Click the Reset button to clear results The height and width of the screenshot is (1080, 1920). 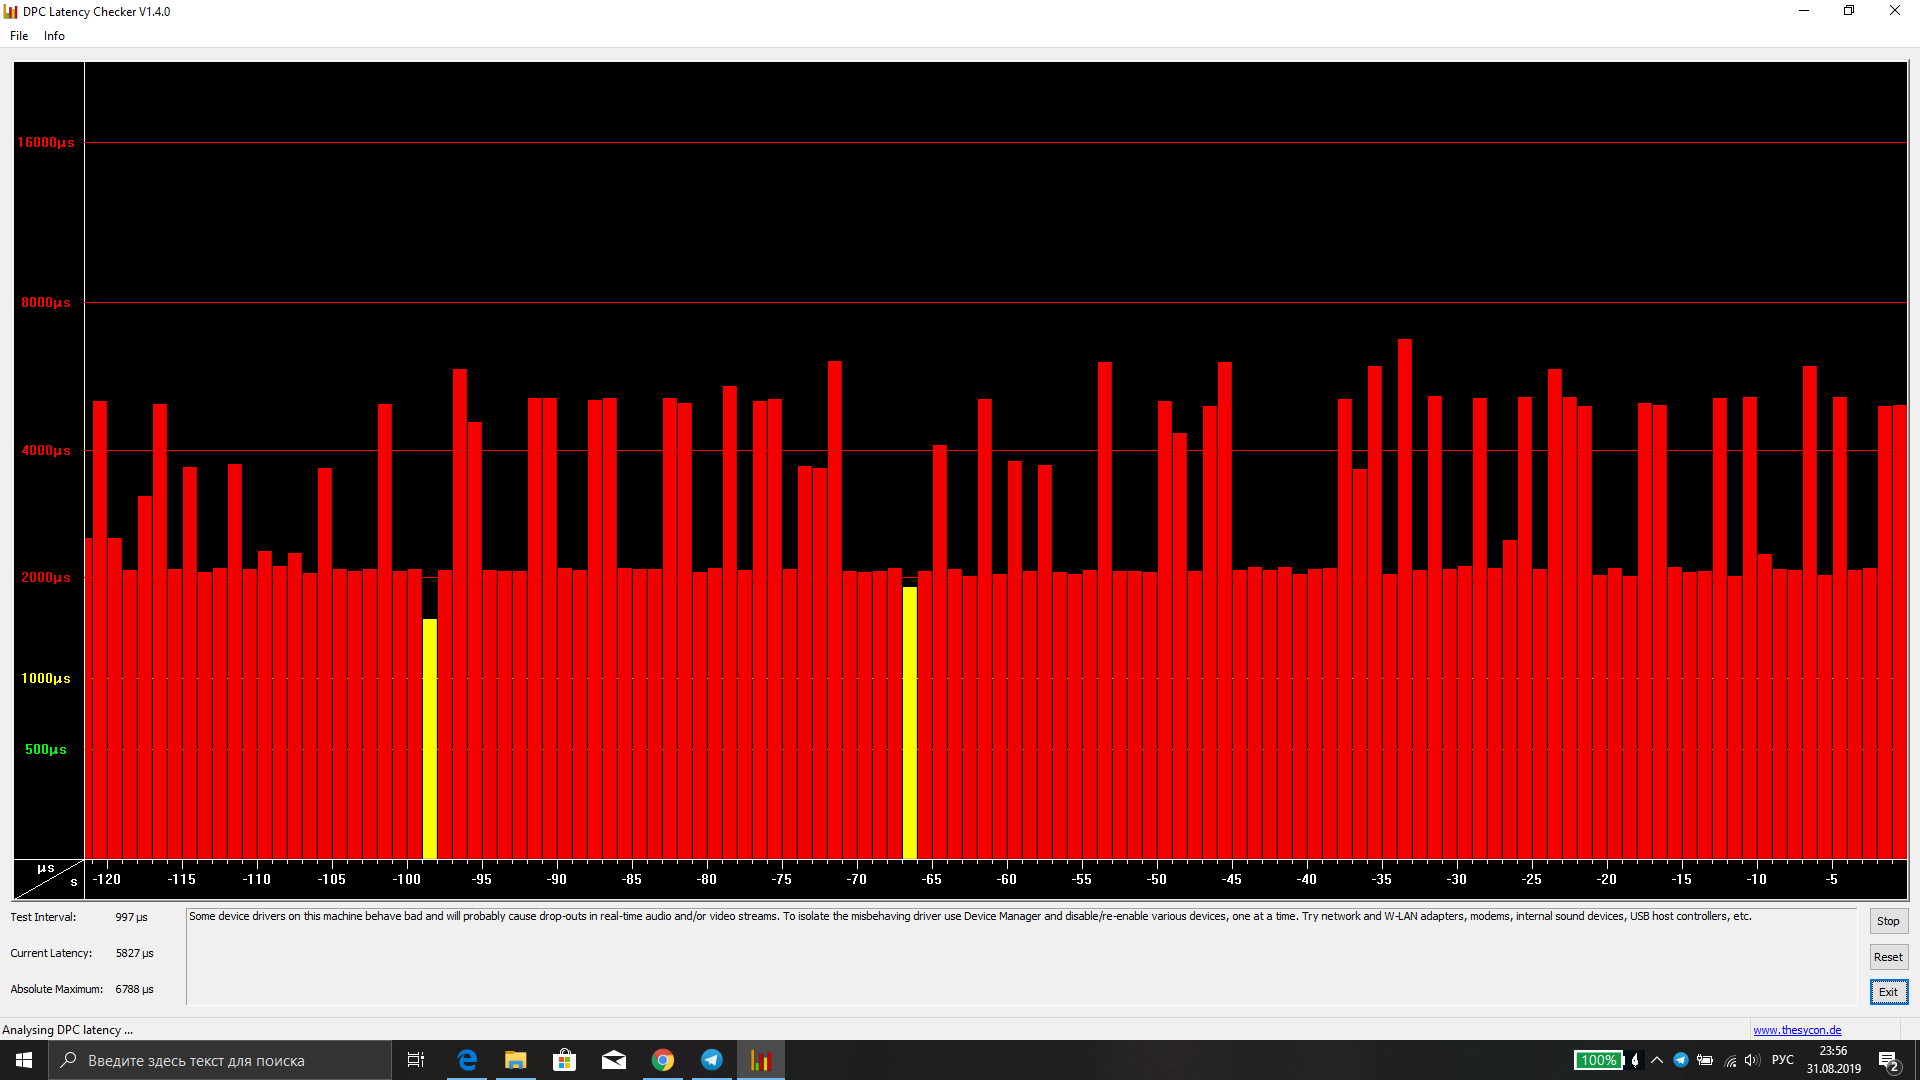click(1888, 956)
